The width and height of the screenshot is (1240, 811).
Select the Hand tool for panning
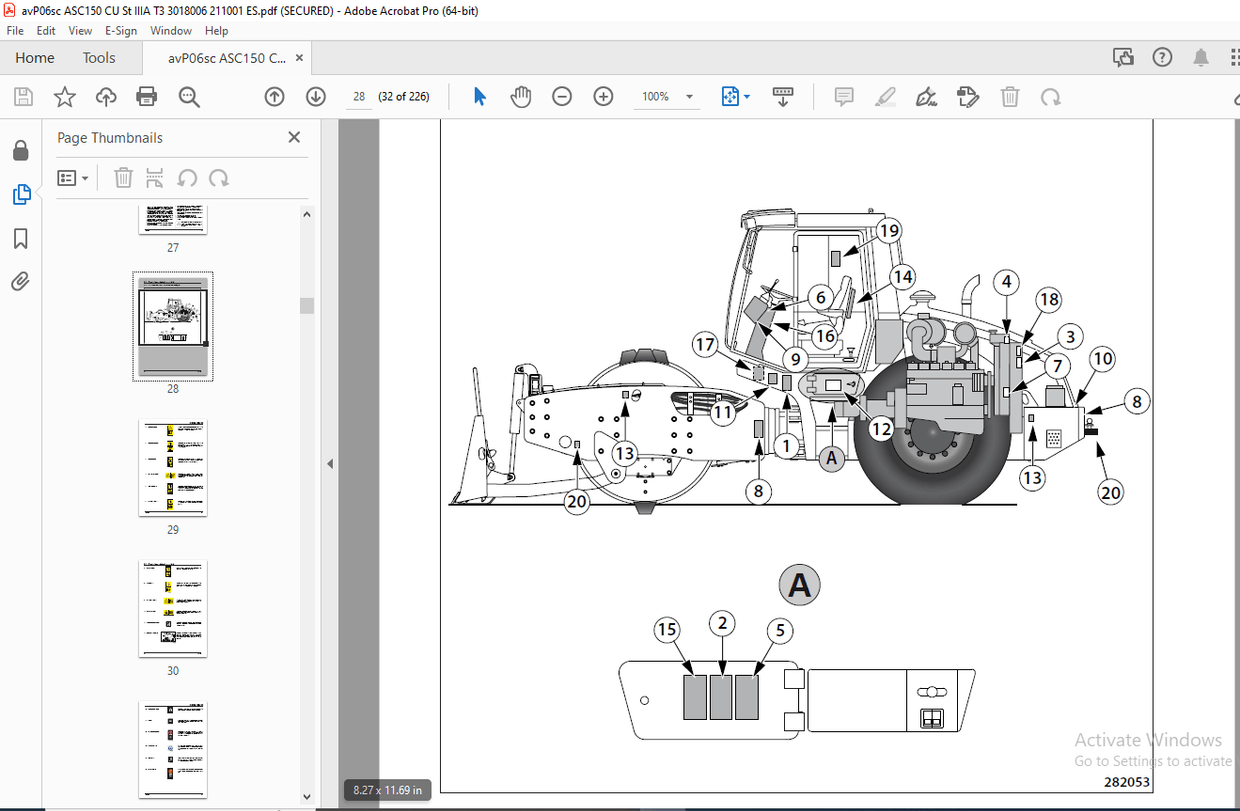(x=520, y=96)
